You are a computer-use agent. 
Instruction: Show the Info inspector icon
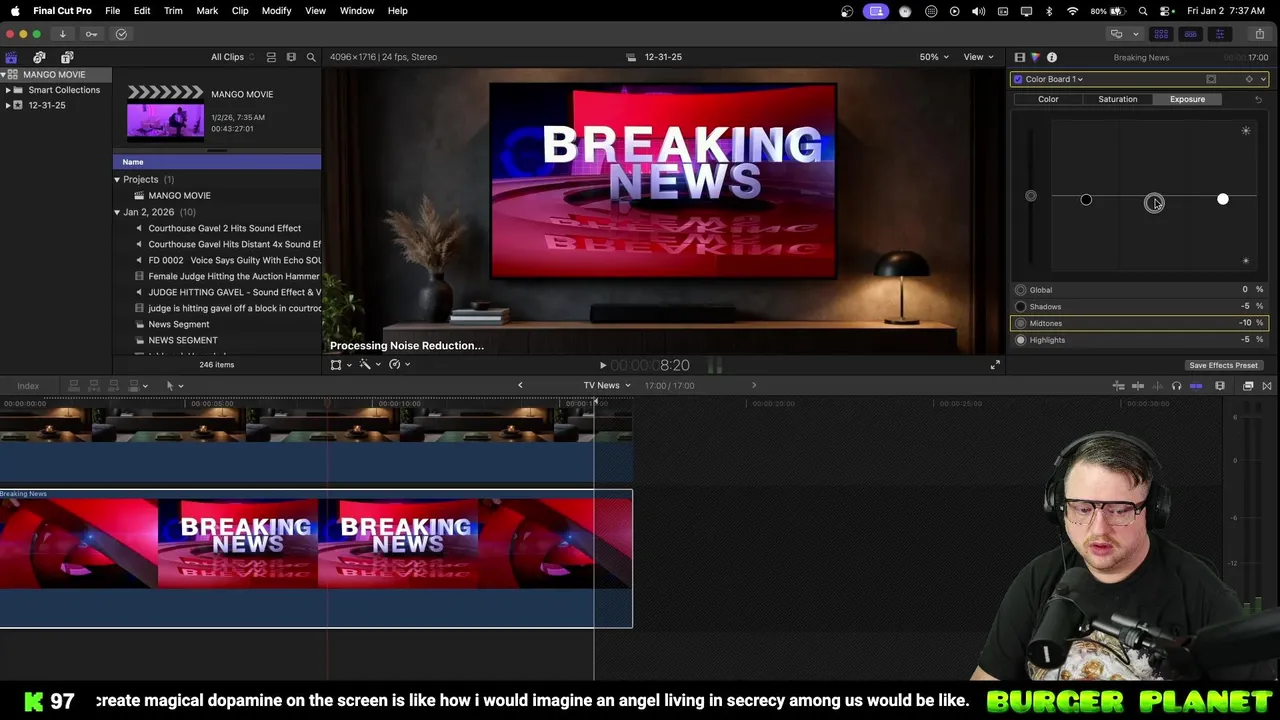tap(1052, 57)
